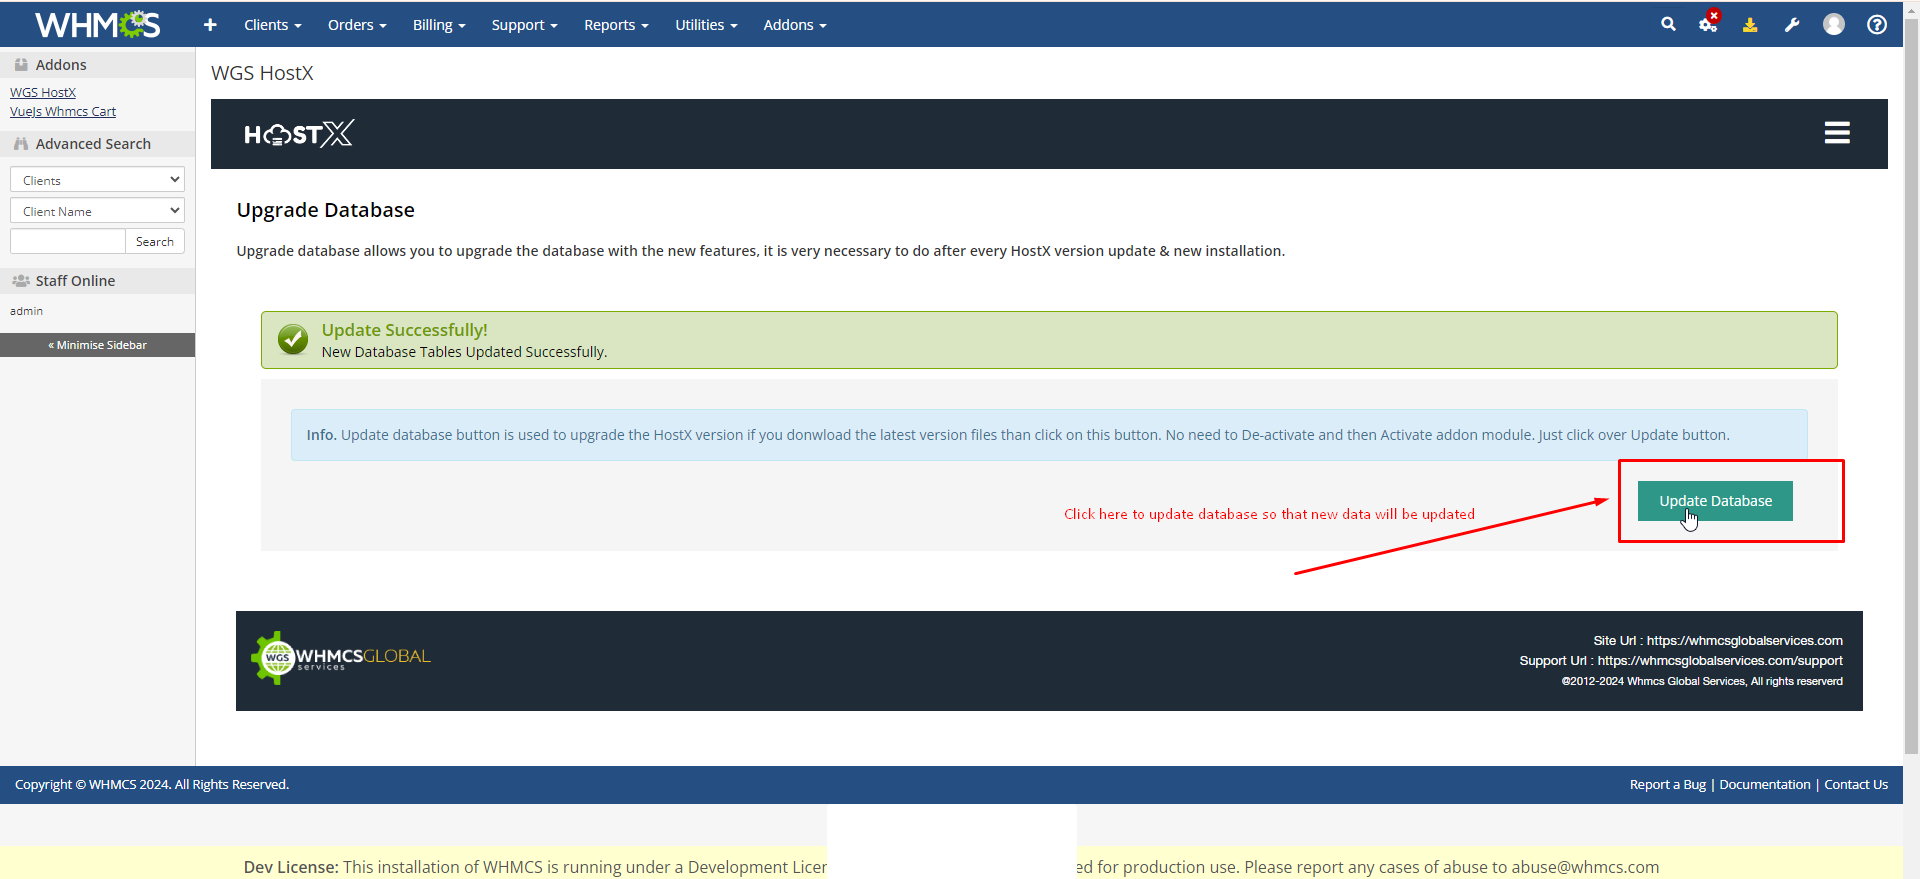Click the download update icon
This screenshot has width=1920, height=879.
[x=1750, y=25]
